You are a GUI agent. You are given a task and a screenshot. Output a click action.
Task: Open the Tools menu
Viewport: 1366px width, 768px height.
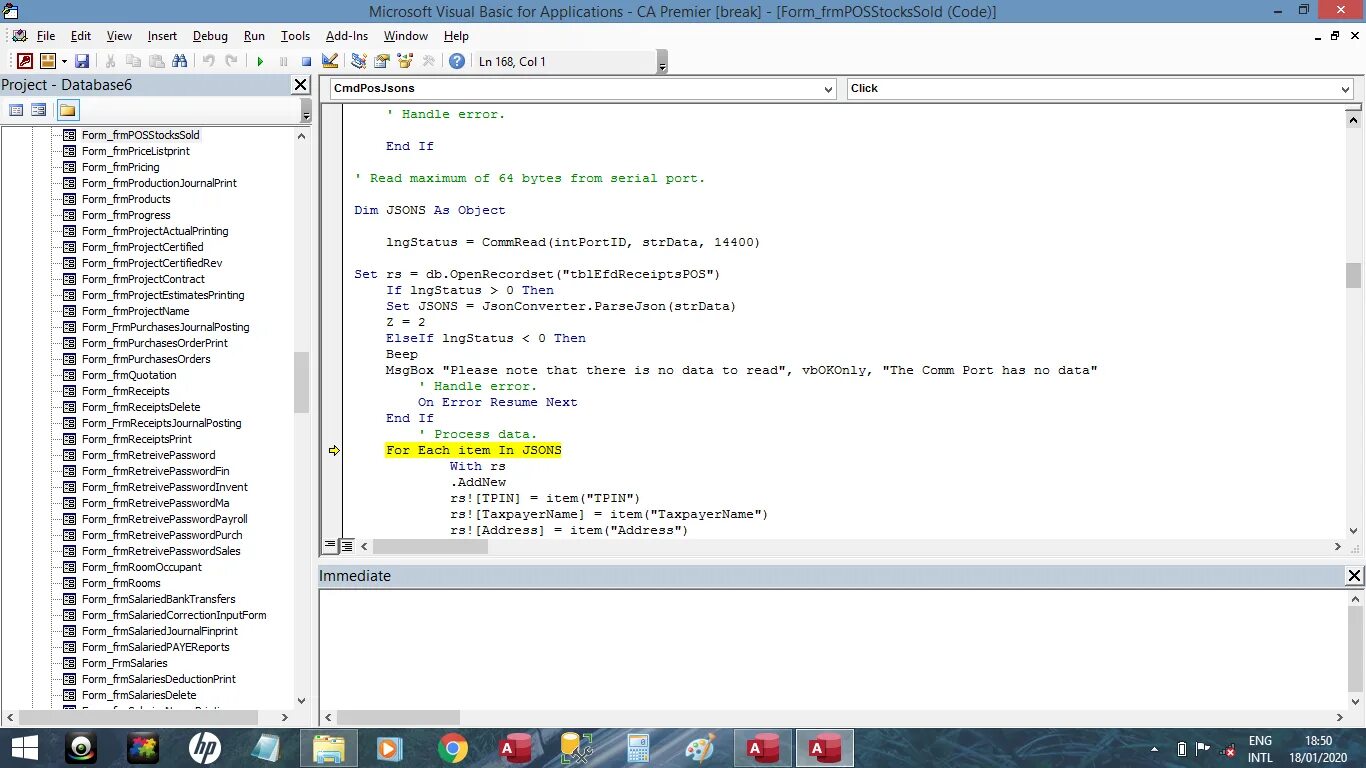coord(295,36)
